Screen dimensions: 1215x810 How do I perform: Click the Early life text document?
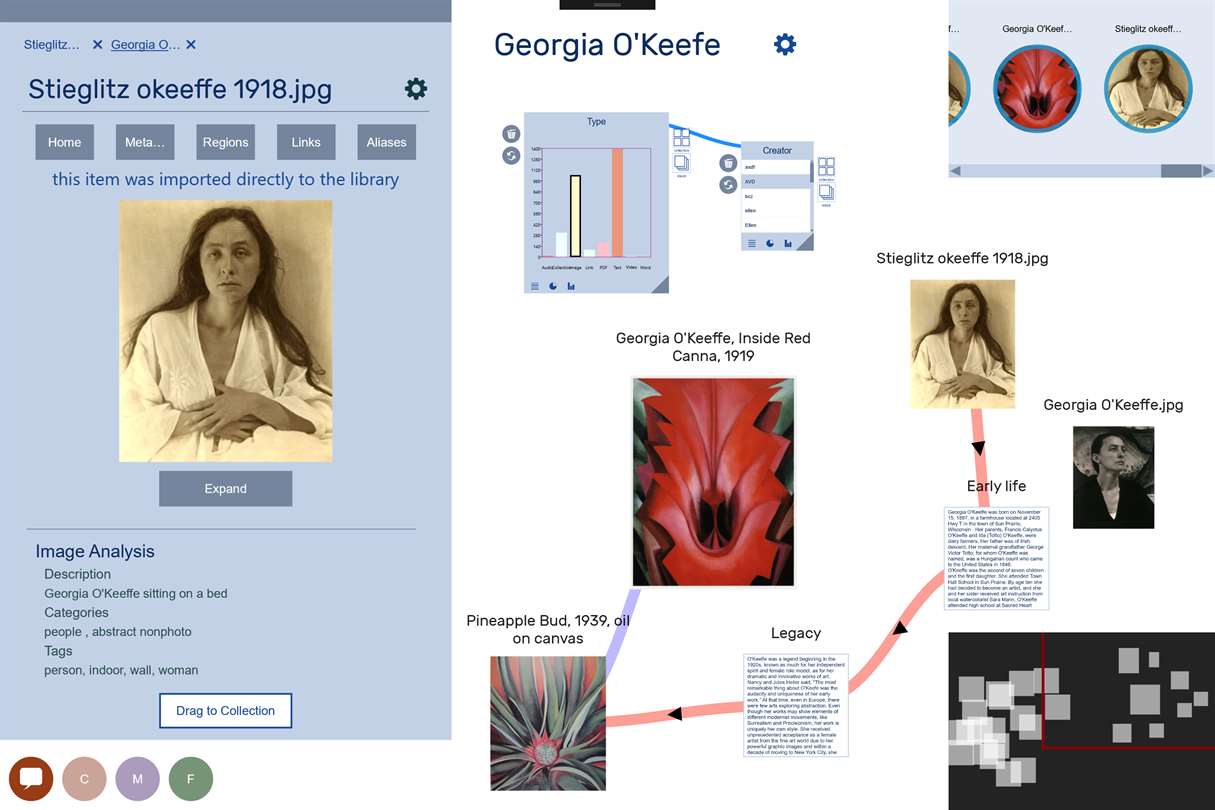point(997,558)
